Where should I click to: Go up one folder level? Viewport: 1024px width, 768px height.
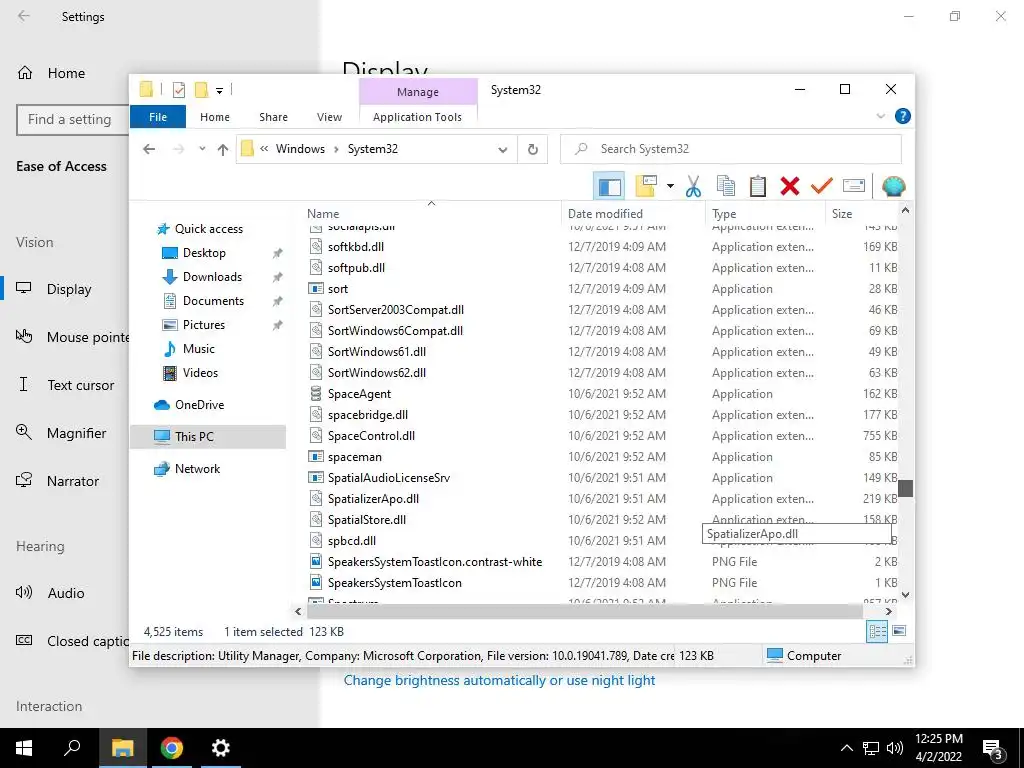click(x=223, y=150)
